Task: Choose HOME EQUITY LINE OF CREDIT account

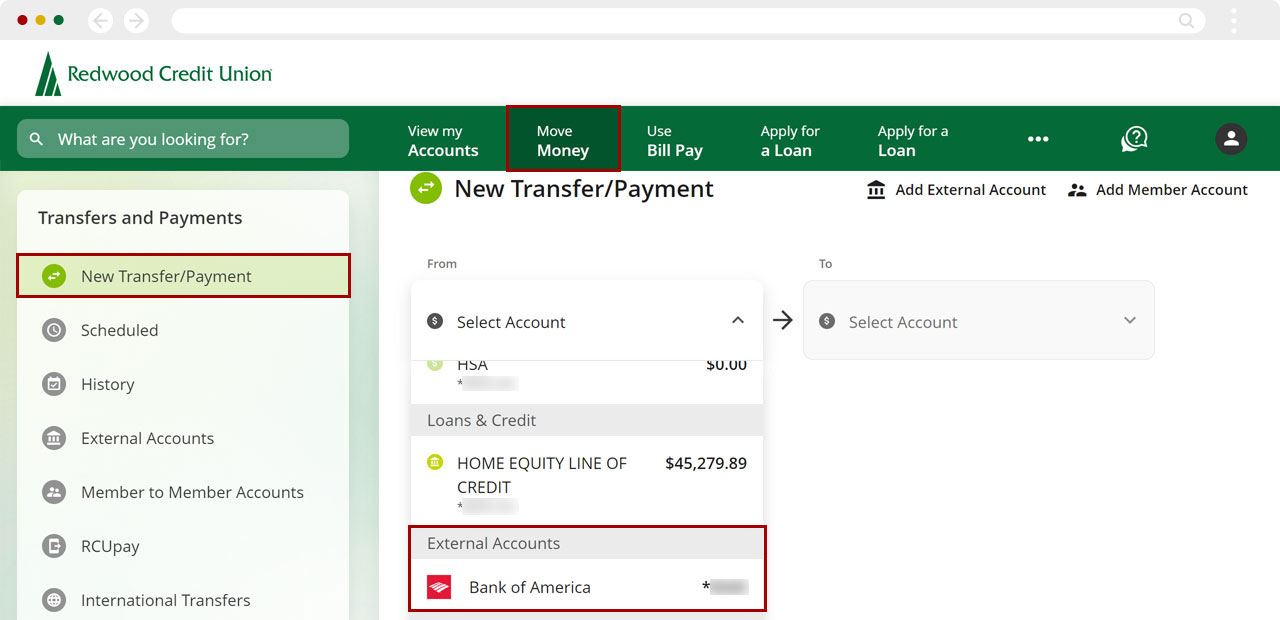Action: [x=587, y=483]
